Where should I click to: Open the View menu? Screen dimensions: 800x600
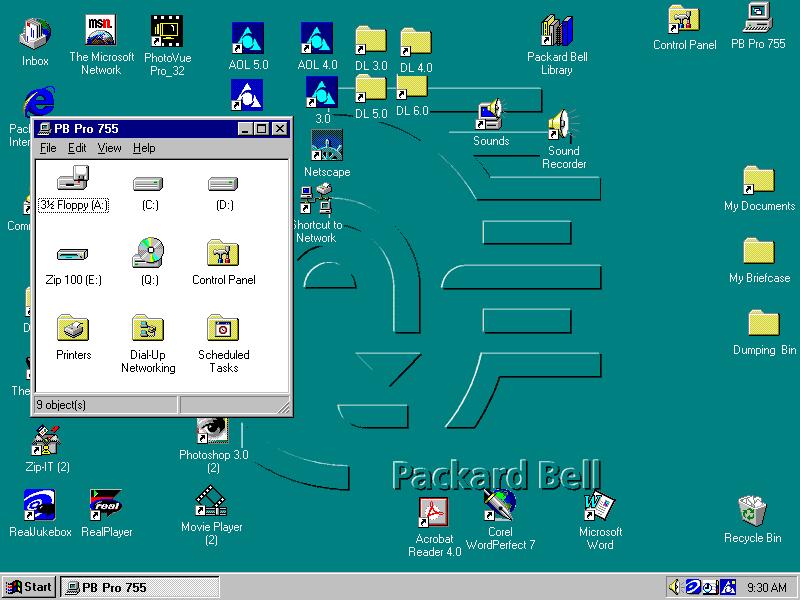click(109, 148)
